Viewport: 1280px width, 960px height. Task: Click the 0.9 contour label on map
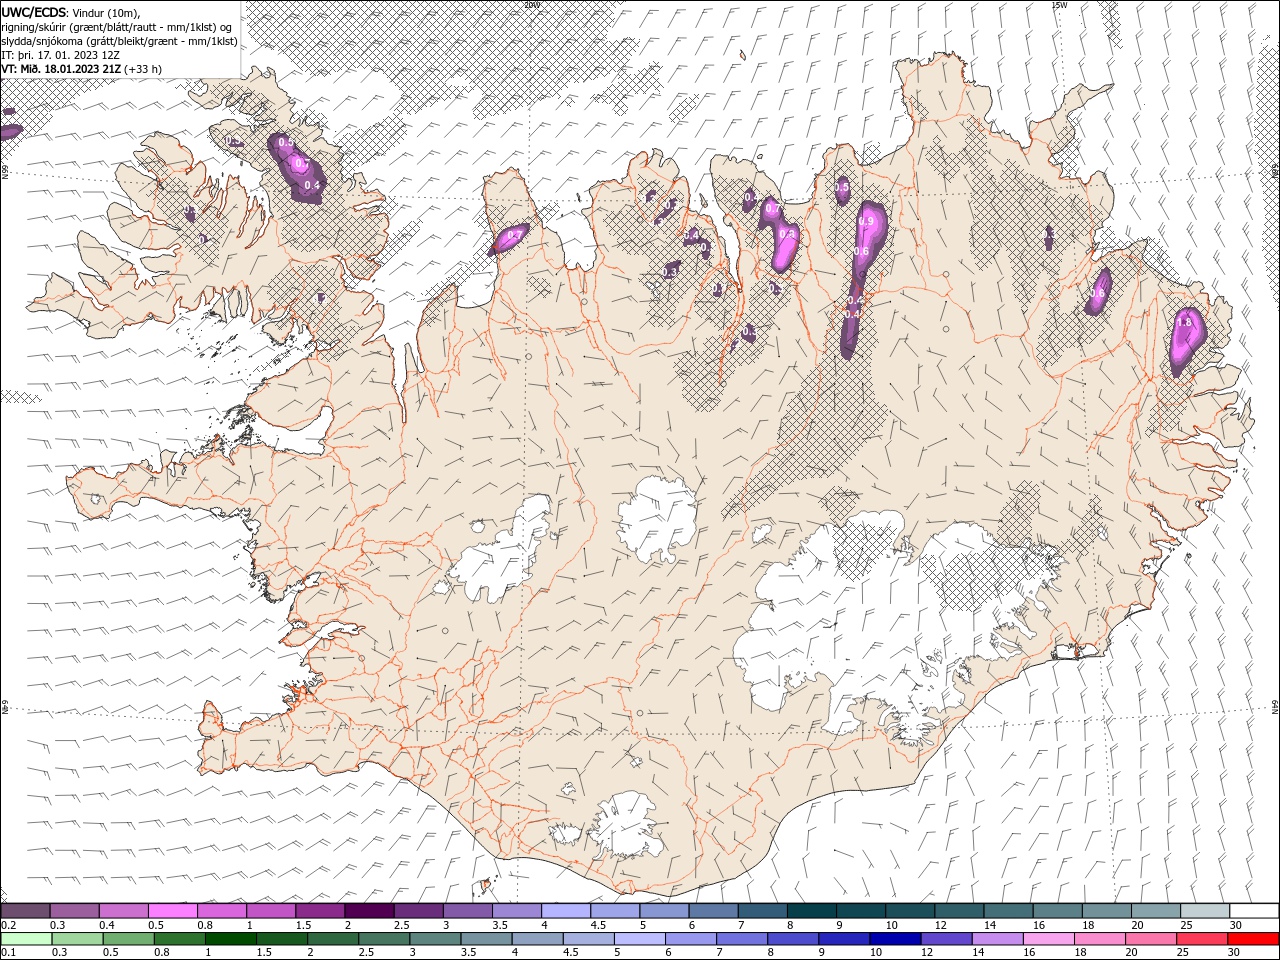pyautogui.click(x=867, y=221)
